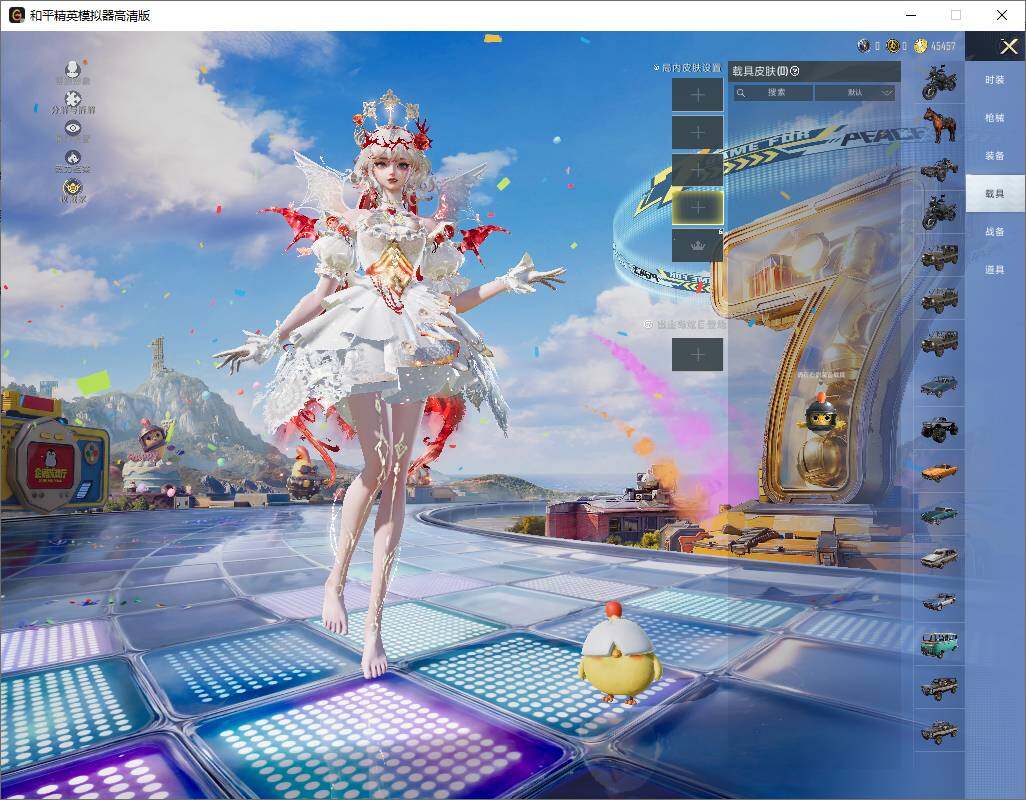Viewport: 1026px width, 800px height.
Task: Switch to the 道具 tab
Action: pos(995,270)
